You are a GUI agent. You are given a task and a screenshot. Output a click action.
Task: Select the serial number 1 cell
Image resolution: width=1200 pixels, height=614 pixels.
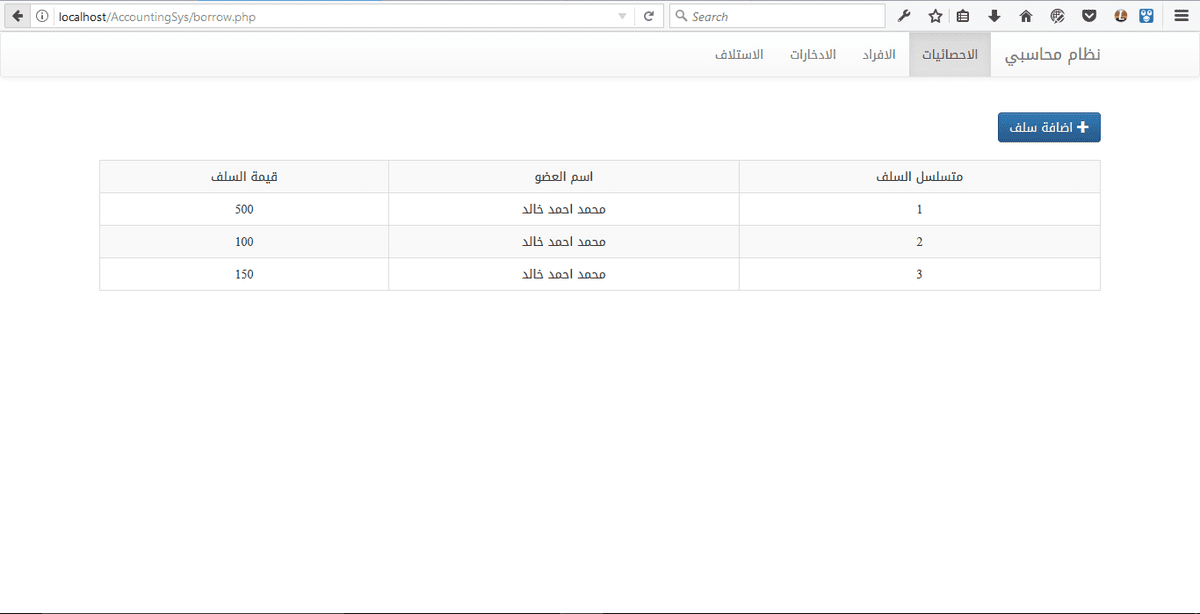point(919,210)
